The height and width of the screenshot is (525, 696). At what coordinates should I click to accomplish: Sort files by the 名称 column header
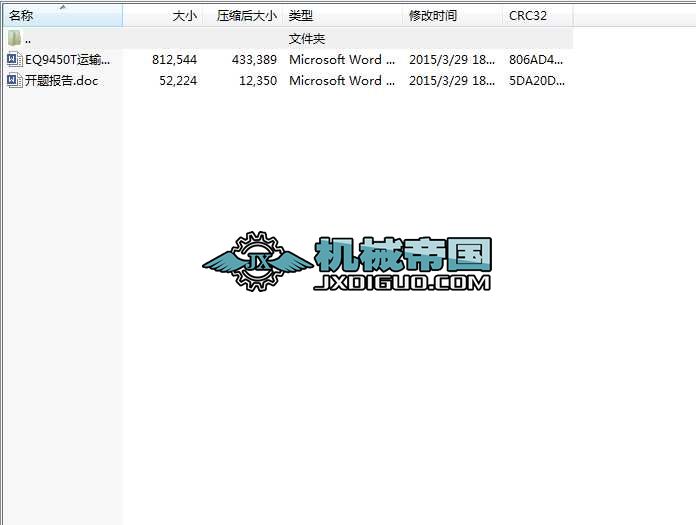pos(63,16)
